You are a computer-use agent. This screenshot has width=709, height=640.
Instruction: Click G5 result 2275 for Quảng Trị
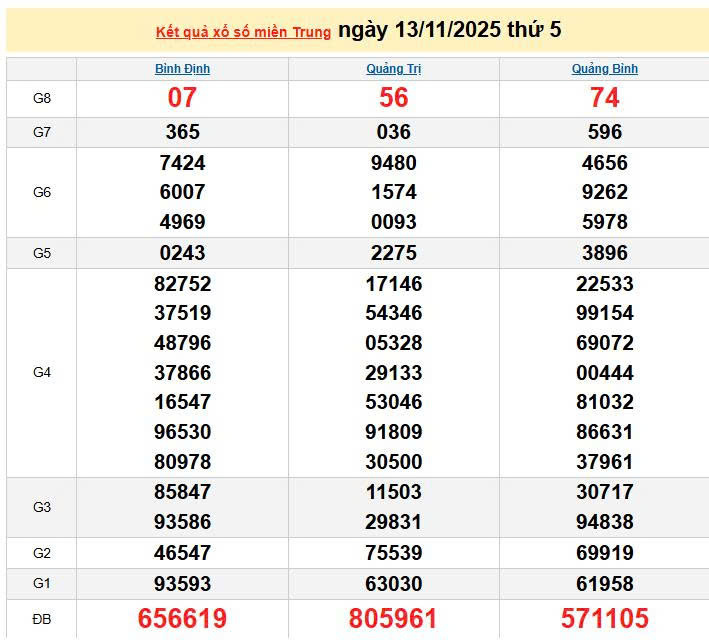click(x=393, y=253)
